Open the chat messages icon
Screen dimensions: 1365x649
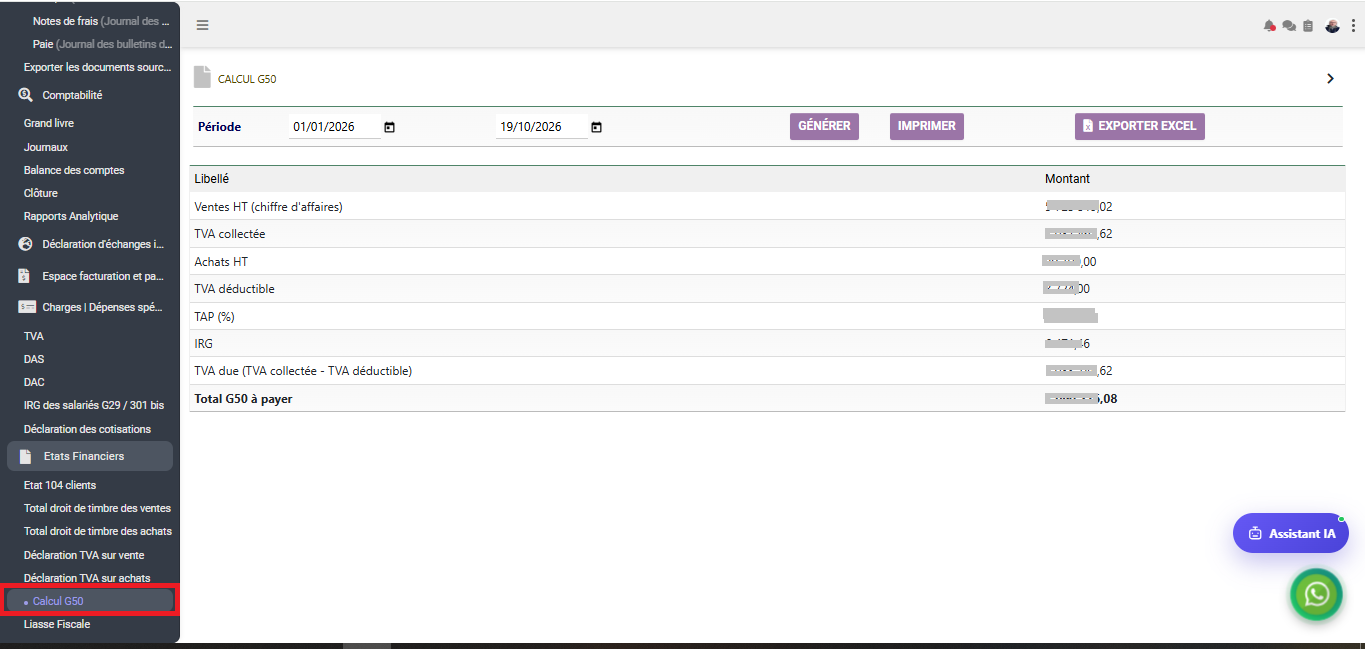point(1289,26)
